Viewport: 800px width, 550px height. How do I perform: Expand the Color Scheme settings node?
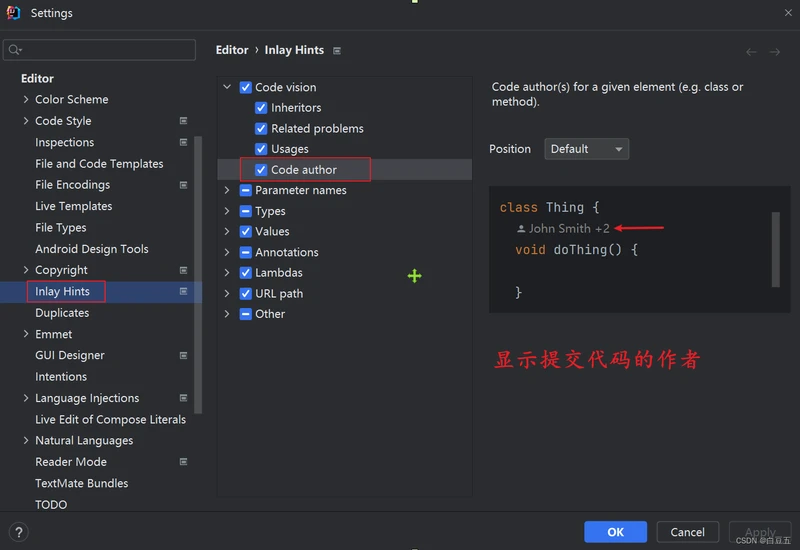(26, 100)
